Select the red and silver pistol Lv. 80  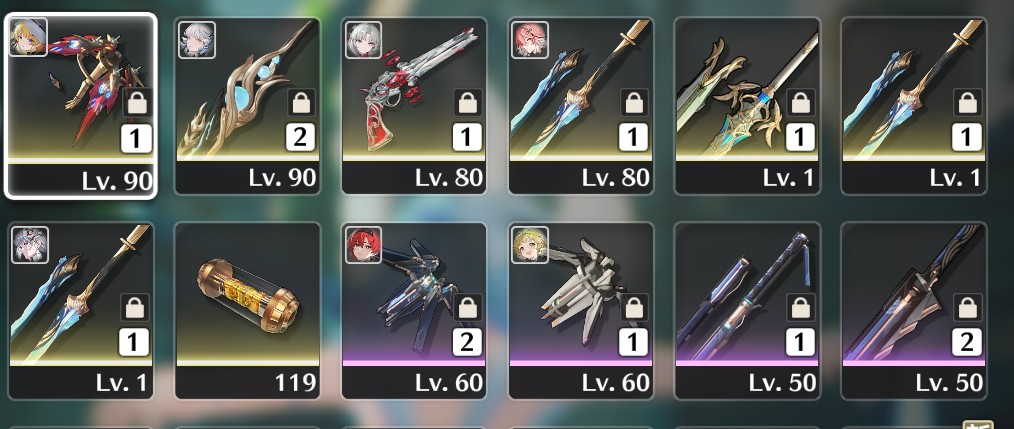414,105
